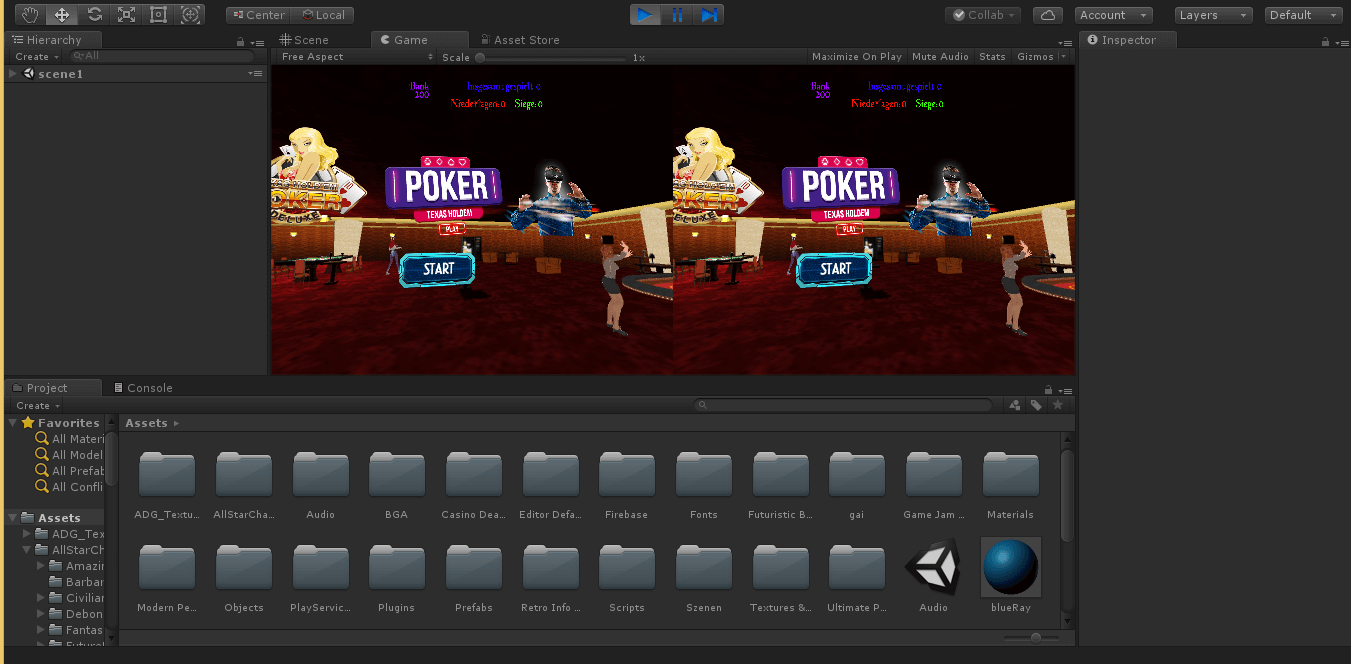The image size is (1351, 664).
Task: Toggle the Local handle rotation
Action: point(322,15)
